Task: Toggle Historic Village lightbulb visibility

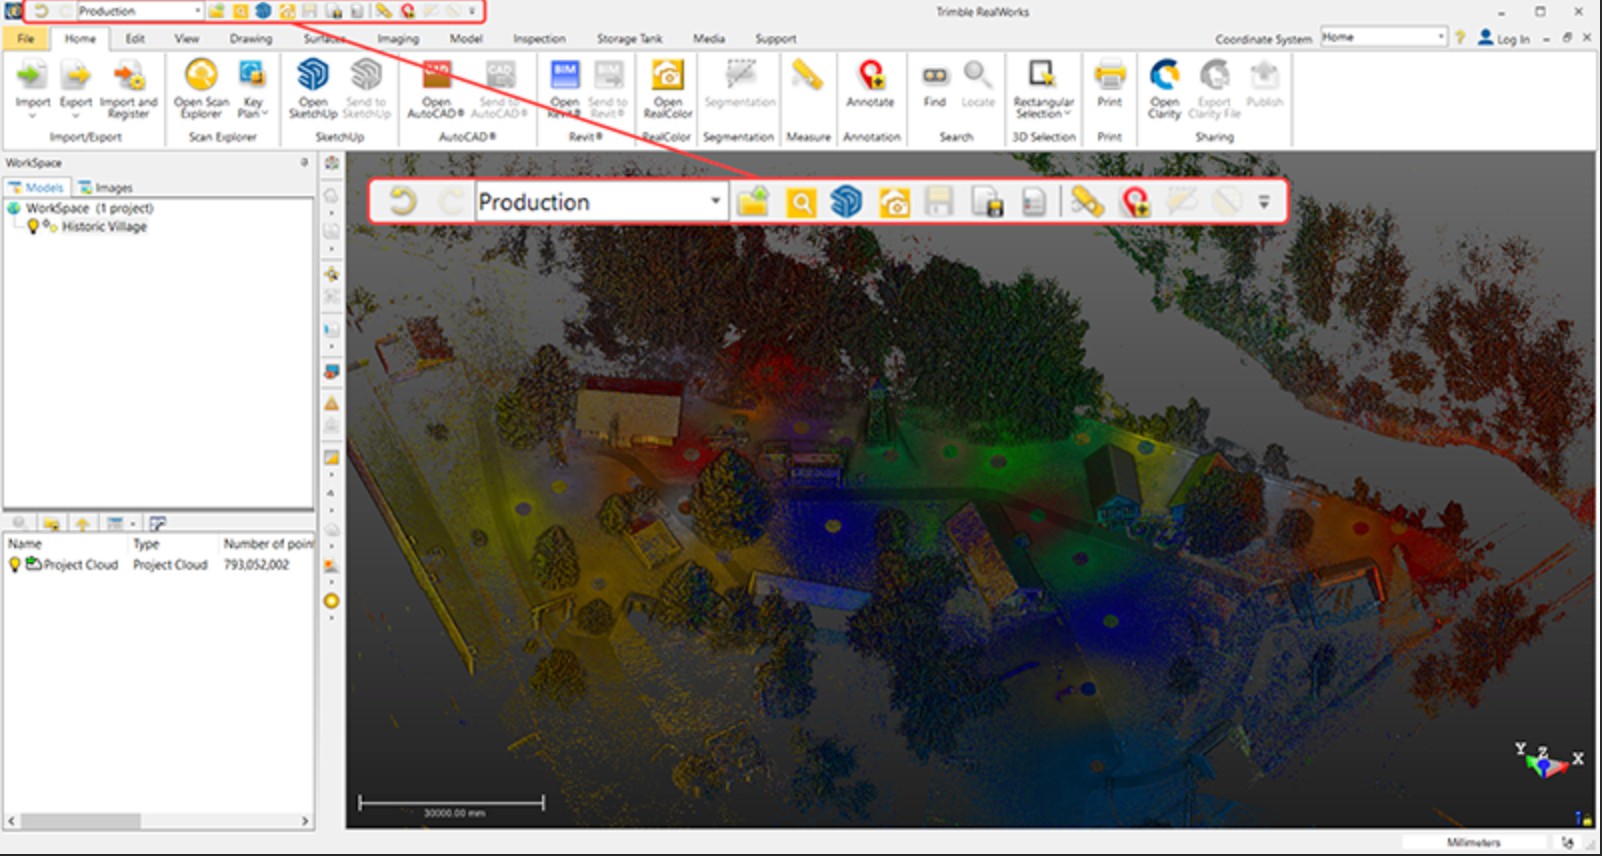Action: (33, 227)
